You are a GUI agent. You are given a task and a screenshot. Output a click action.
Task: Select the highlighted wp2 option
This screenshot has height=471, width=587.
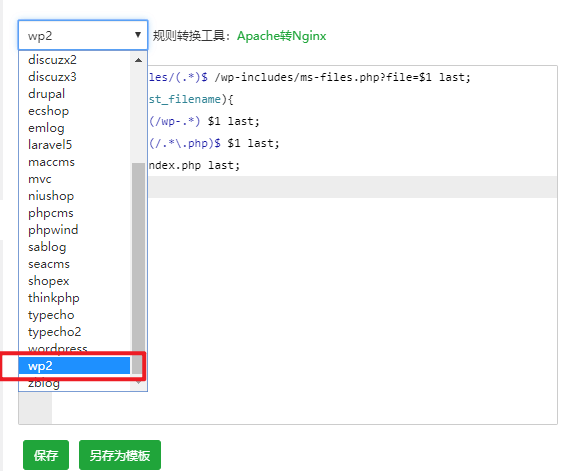(75, 365)
